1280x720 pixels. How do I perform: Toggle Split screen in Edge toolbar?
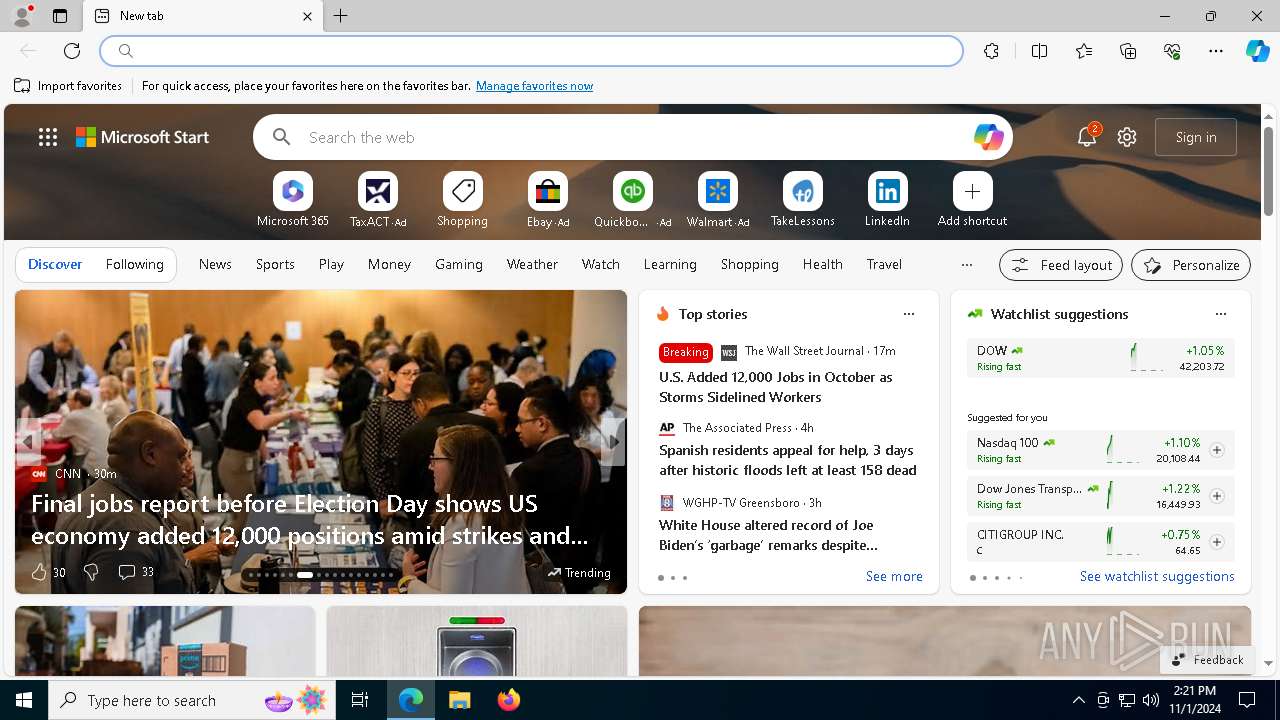pyautogui.click(x=1039, y=51)
